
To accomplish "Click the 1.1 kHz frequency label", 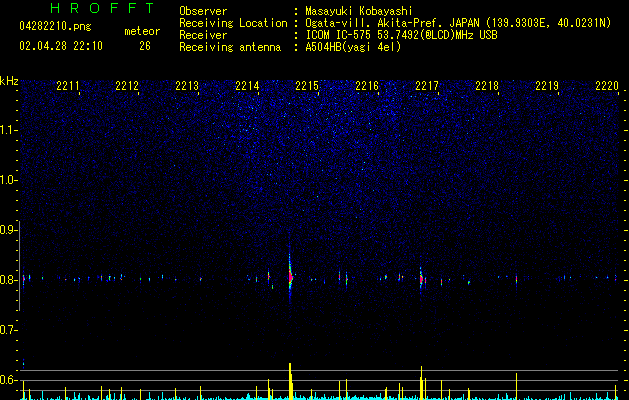I will pos(8,130).
